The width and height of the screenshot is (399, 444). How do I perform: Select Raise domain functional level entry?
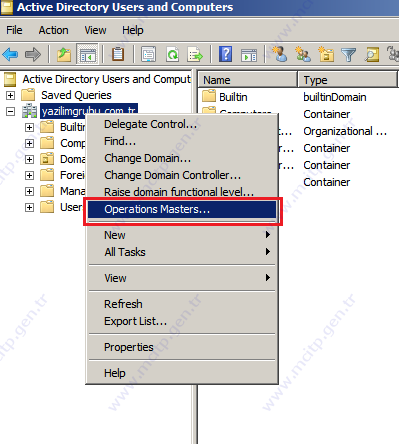point(182,192)
